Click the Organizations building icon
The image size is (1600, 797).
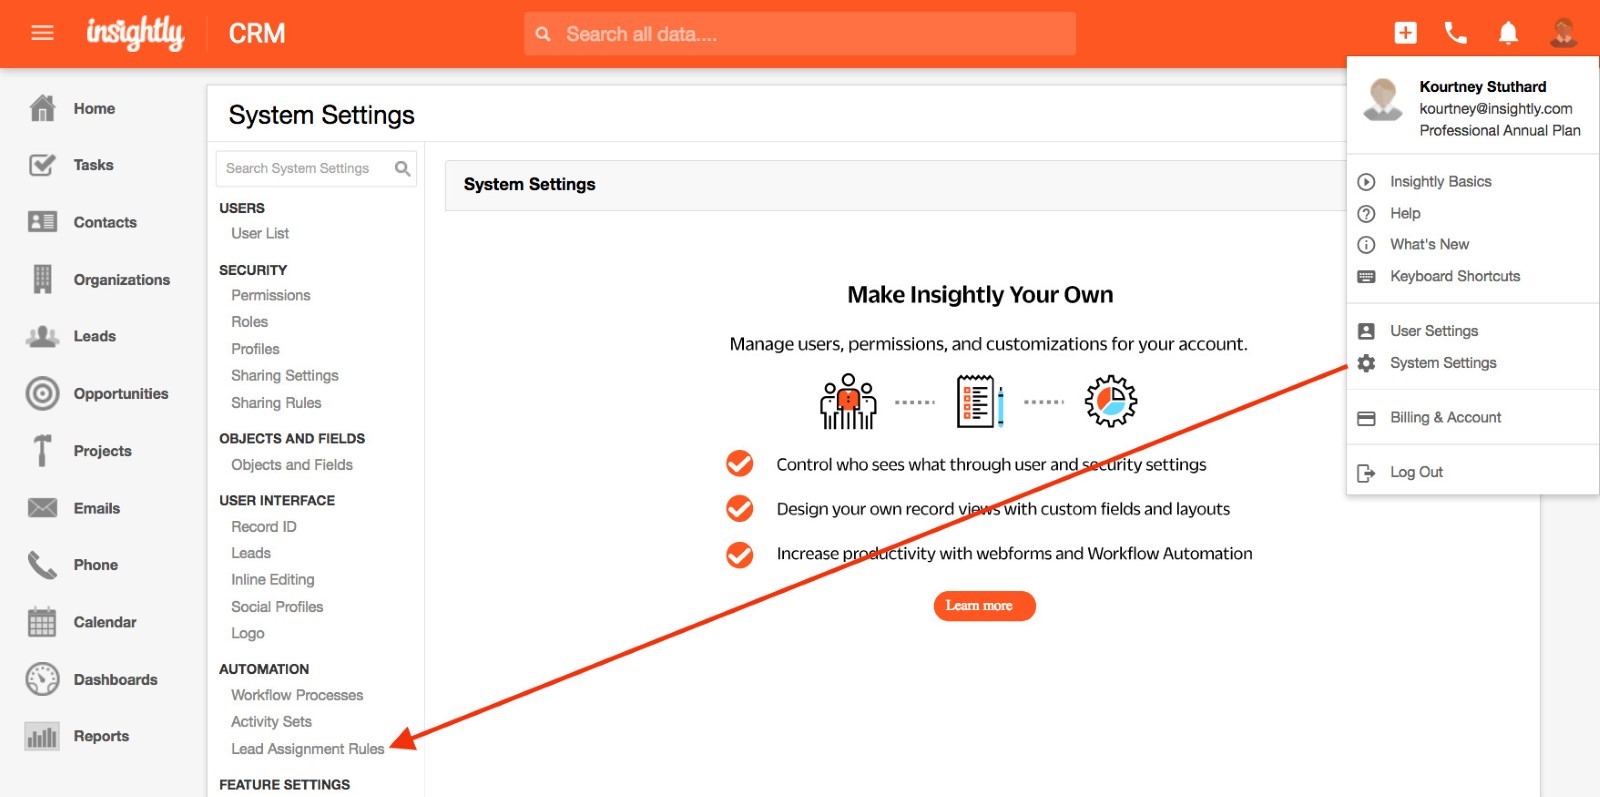(x=42, y=279)
